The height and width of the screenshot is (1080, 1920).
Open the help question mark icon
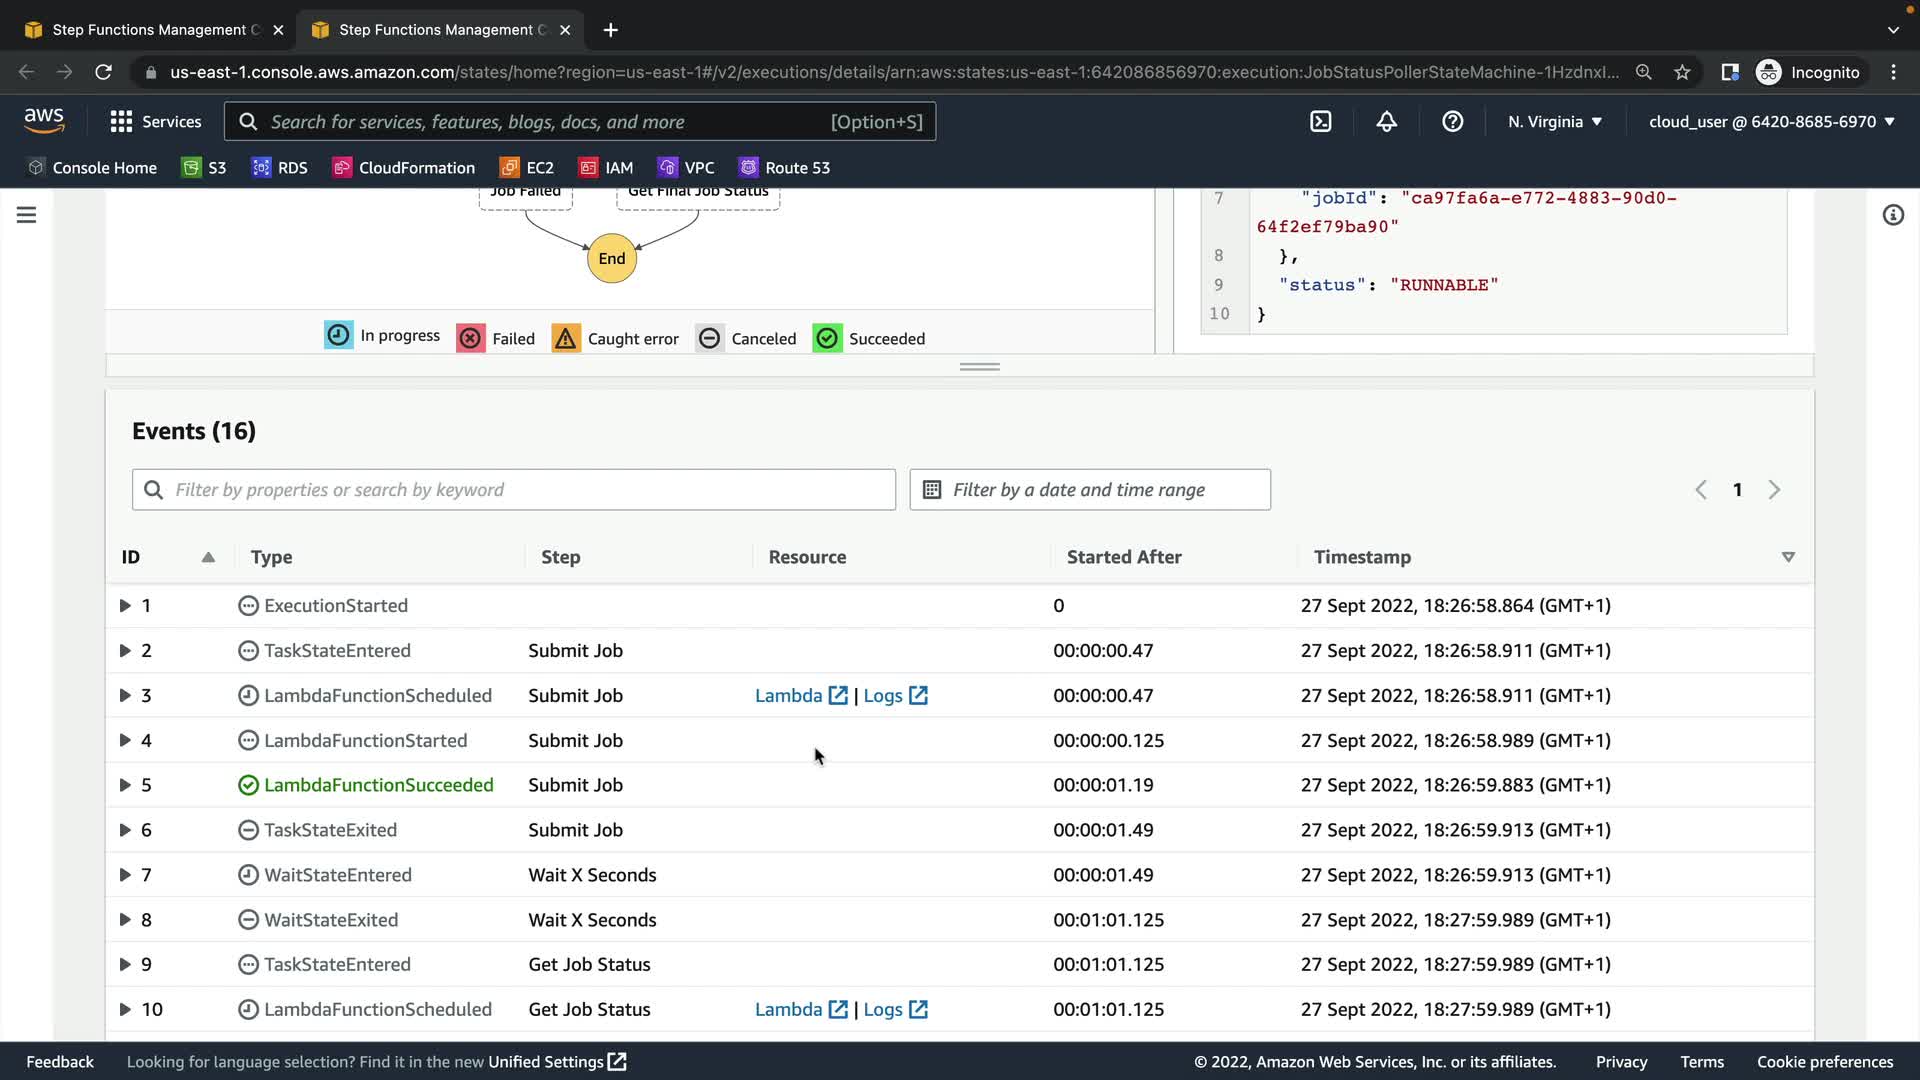(x=1452, y=121)
